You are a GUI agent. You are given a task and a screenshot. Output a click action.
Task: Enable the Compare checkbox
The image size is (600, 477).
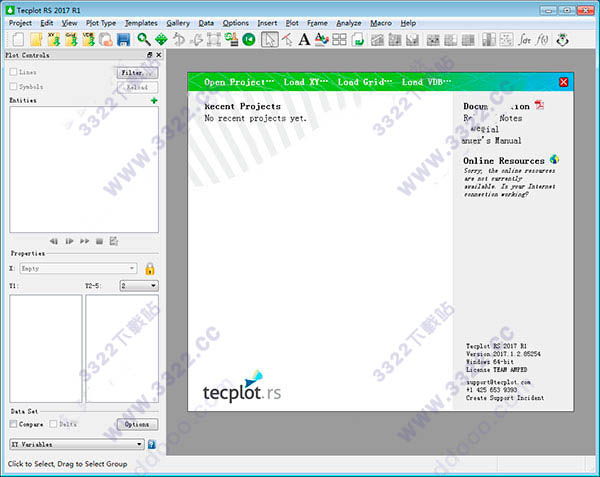[x=13, y=424]
